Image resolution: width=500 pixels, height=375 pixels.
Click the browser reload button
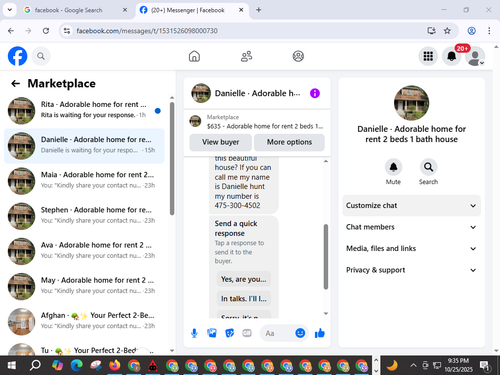46,31
